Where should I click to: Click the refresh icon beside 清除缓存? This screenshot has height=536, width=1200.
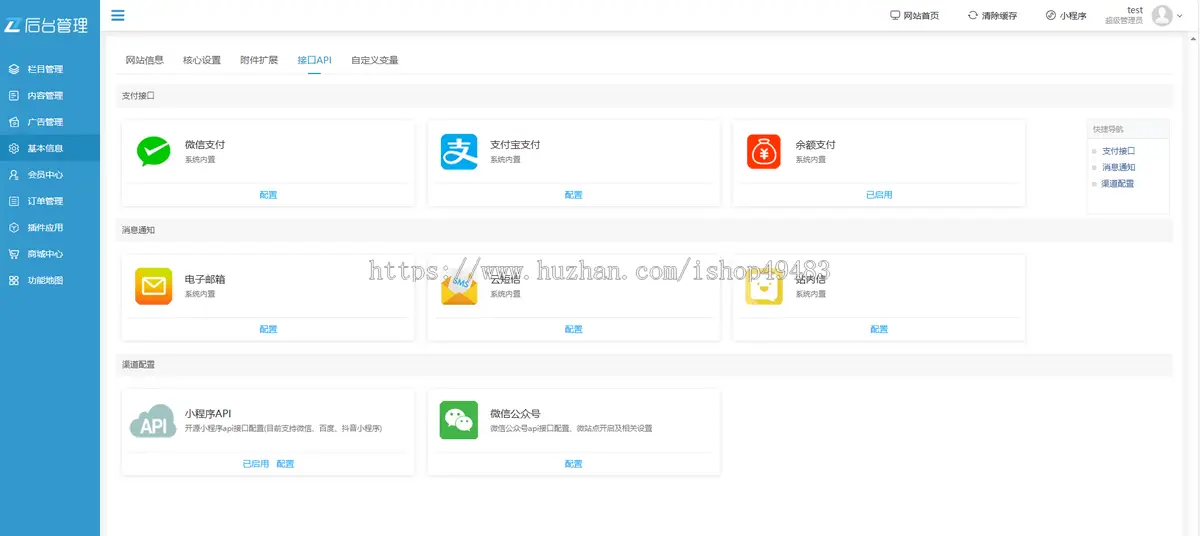(973, 15)
